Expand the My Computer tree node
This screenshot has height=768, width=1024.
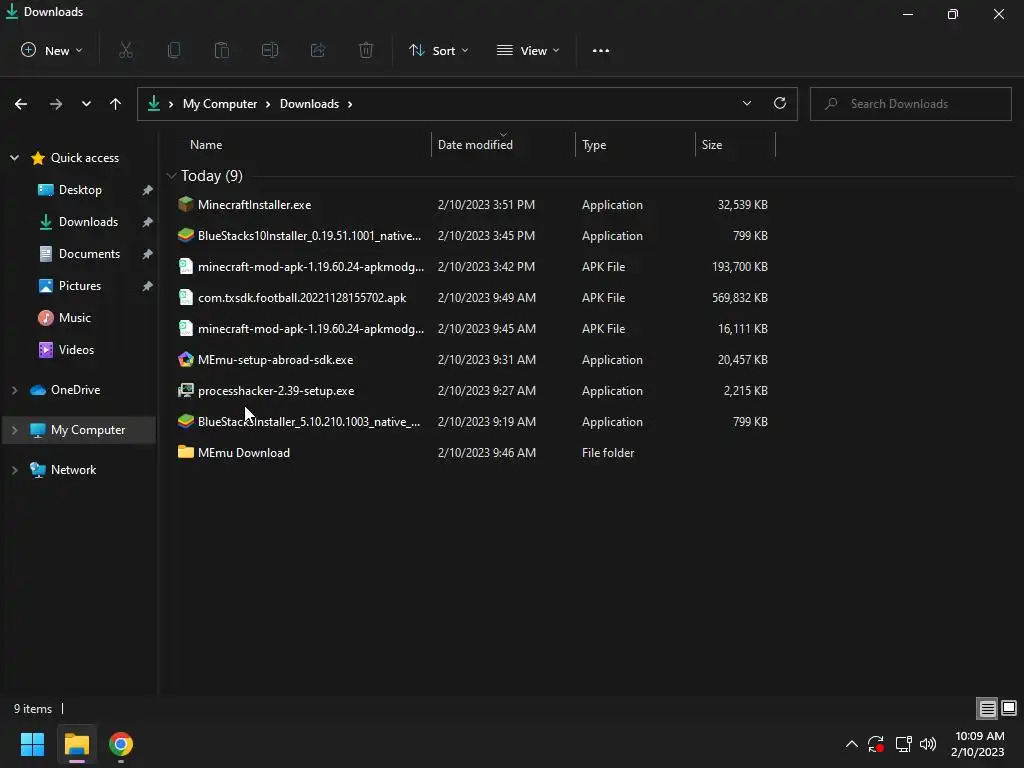pyautogui.click(x=14, y=430)
